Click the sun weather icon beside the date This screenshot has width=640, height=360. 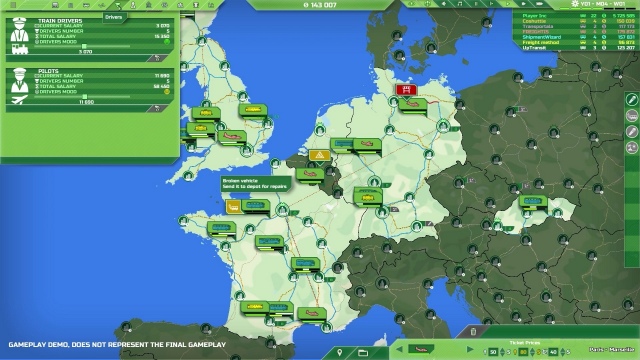click(575, 4)
